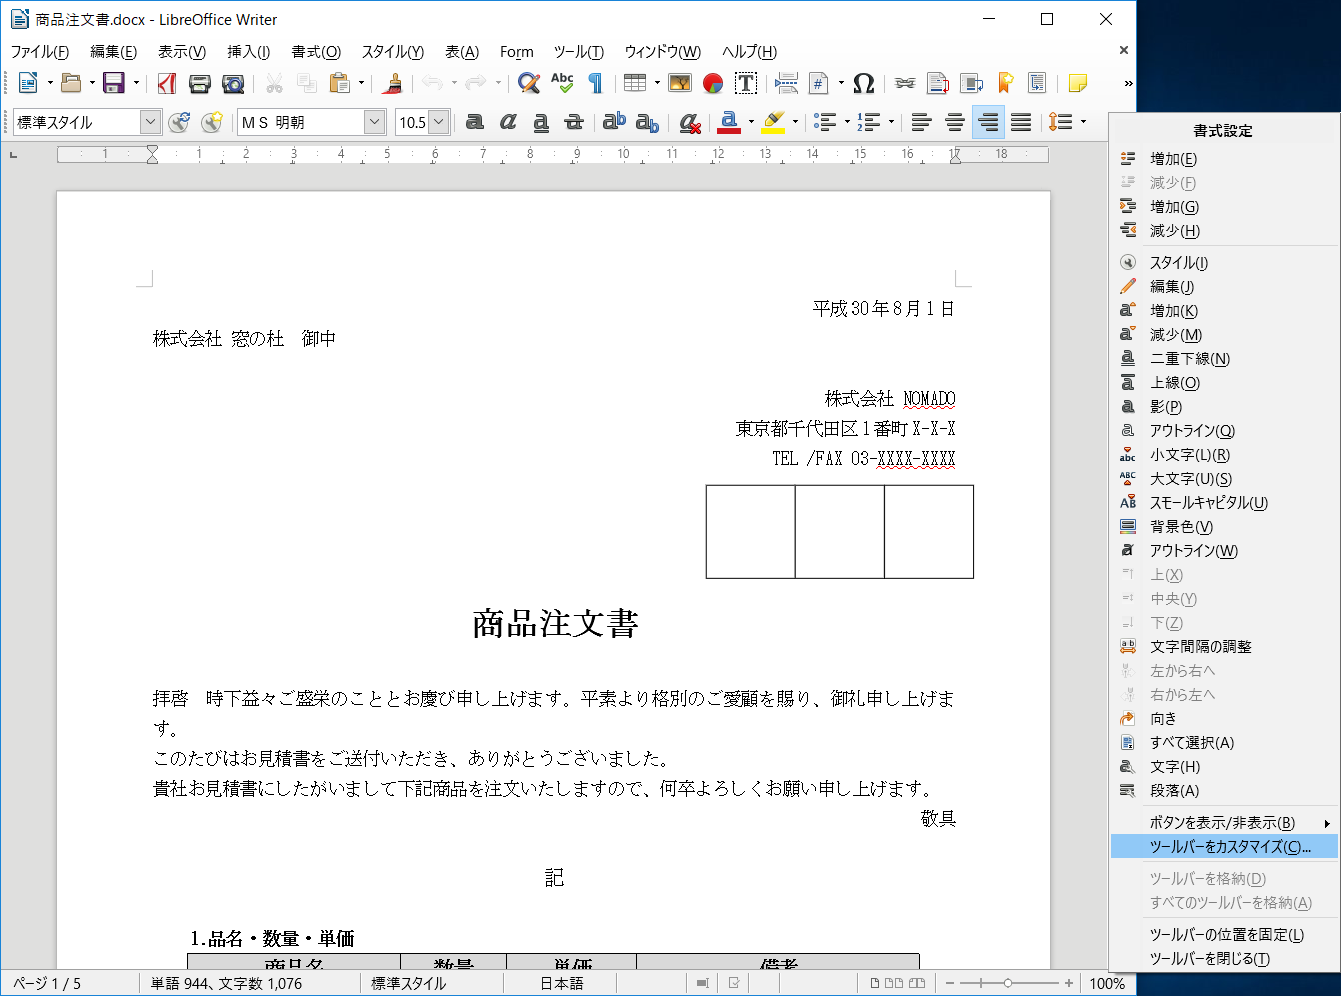This screenshot has width=1341, height=996.
Task: Show more standard toolbar buttons via chevron
Action: point(1128,83)
